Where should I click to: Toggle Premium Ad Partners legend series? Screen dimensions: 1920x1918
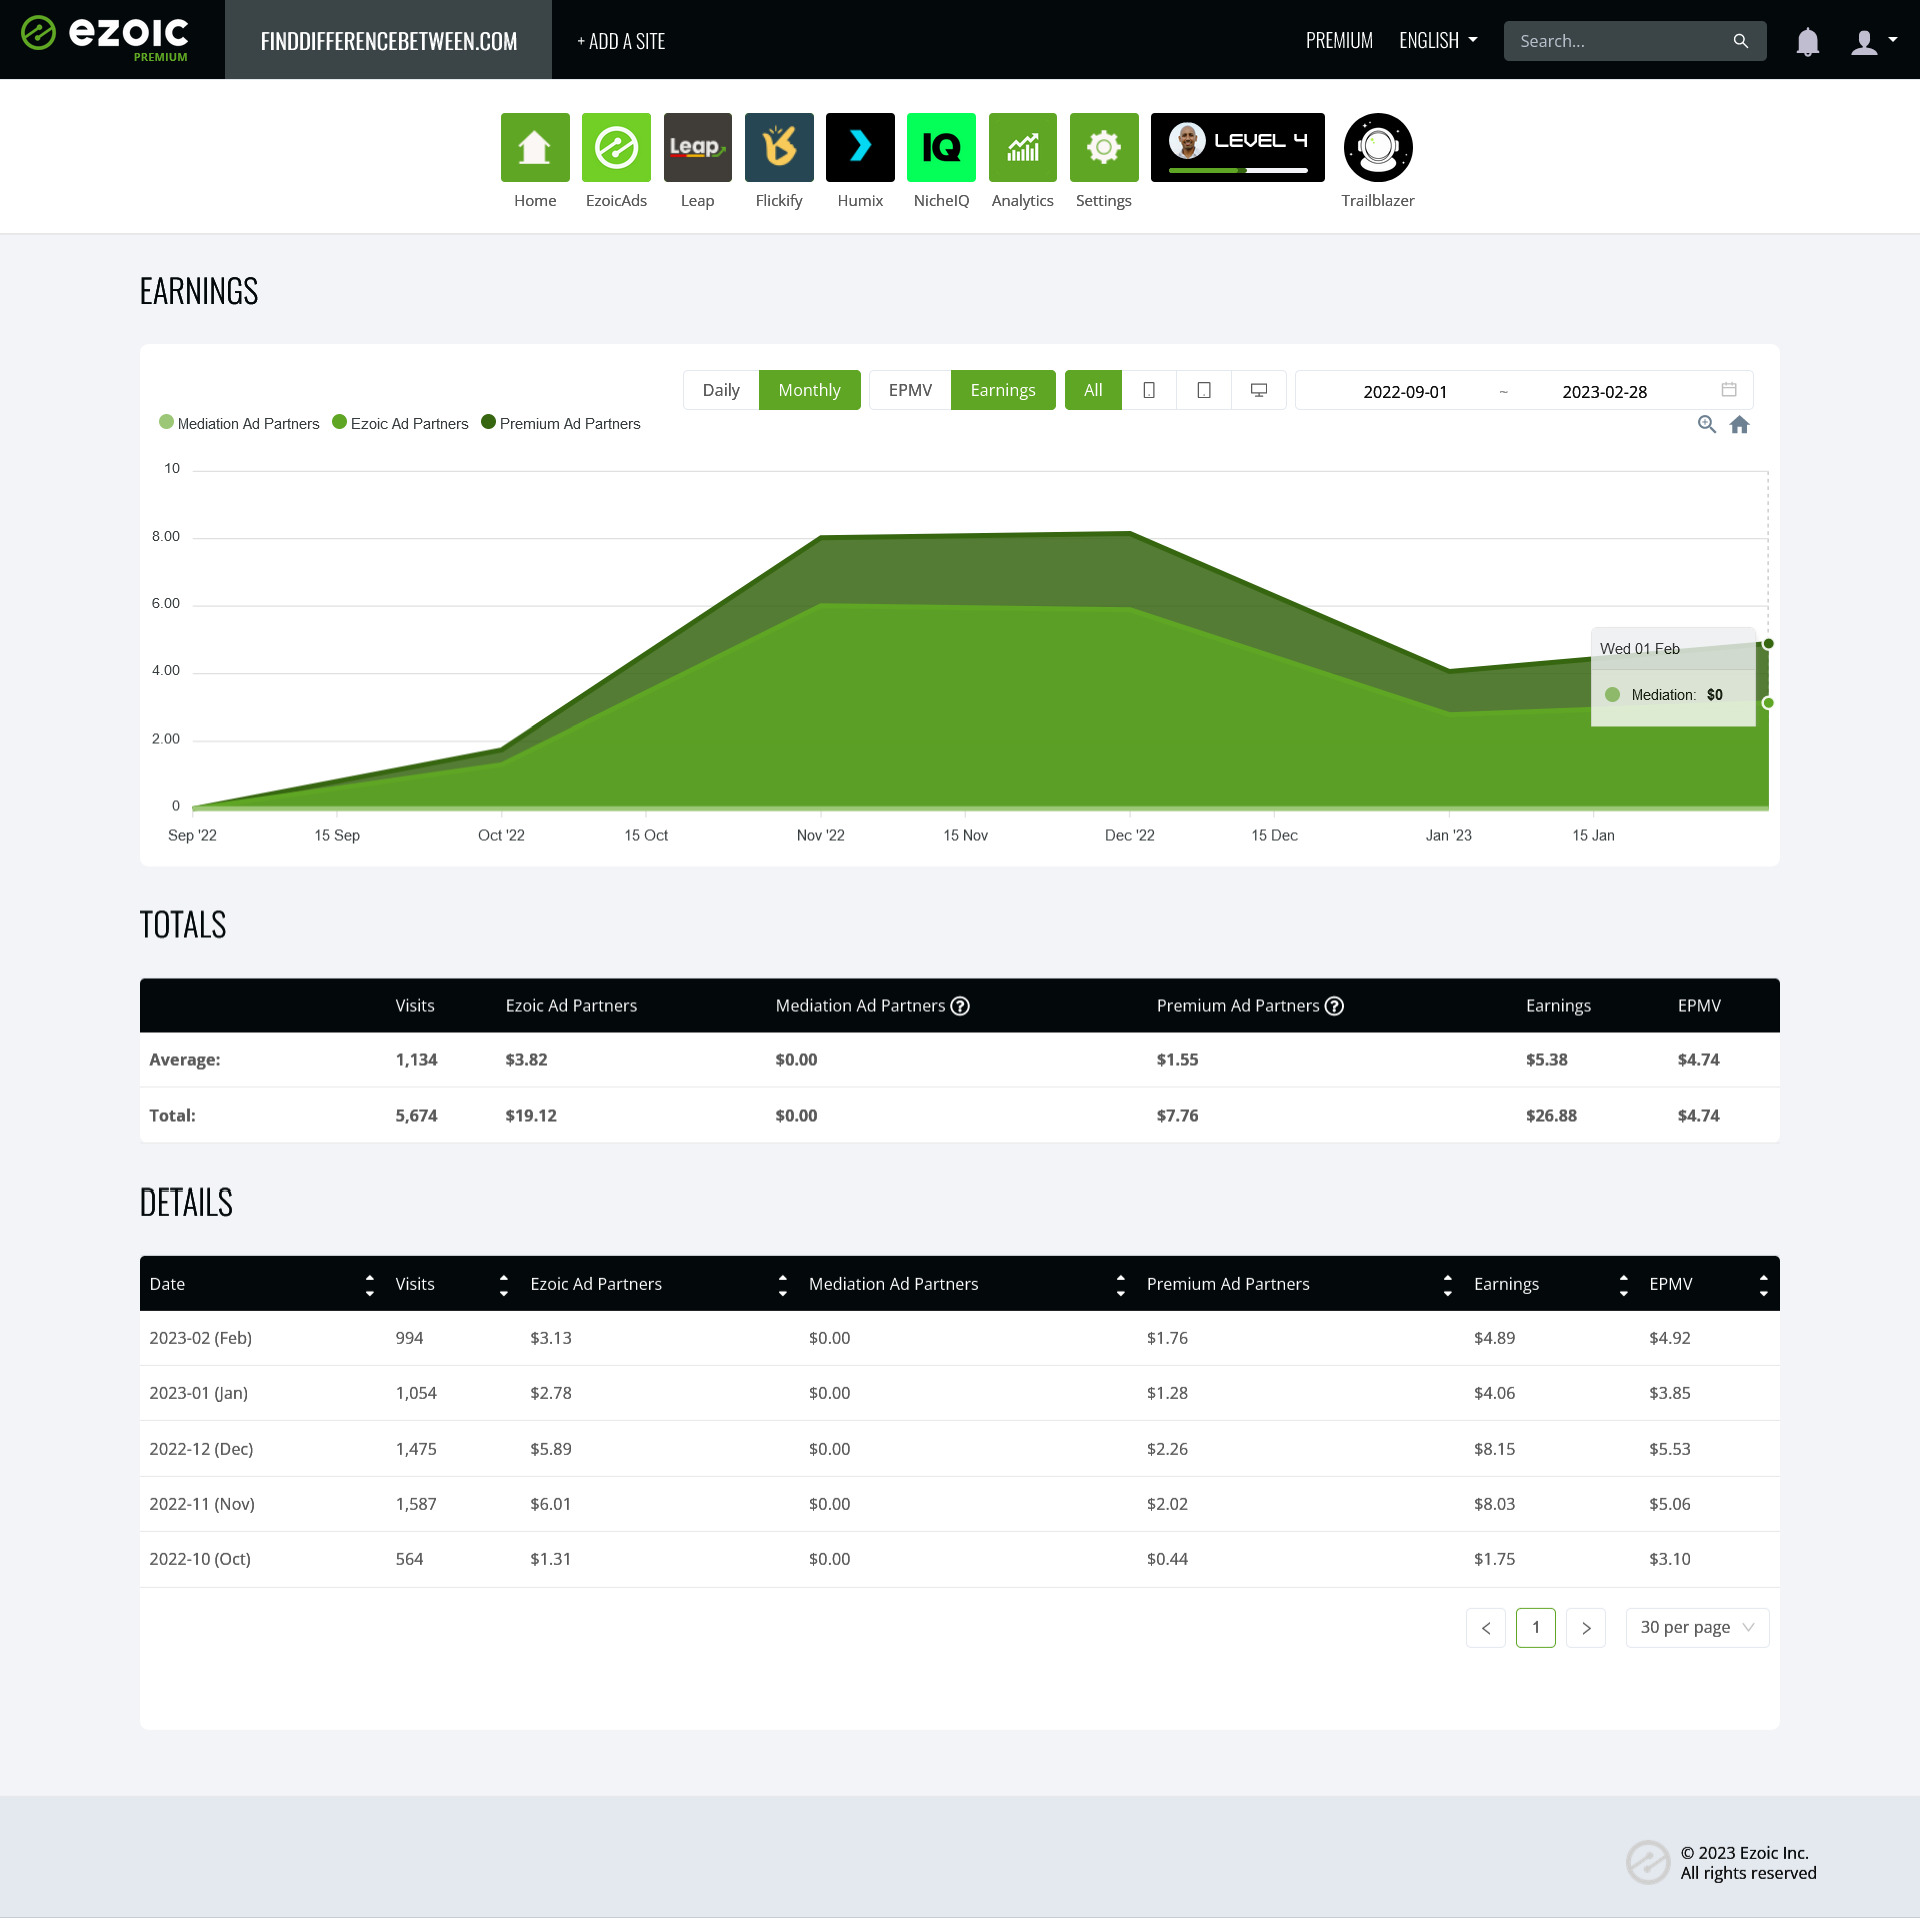pyautogui.click(x=561, y=423)
